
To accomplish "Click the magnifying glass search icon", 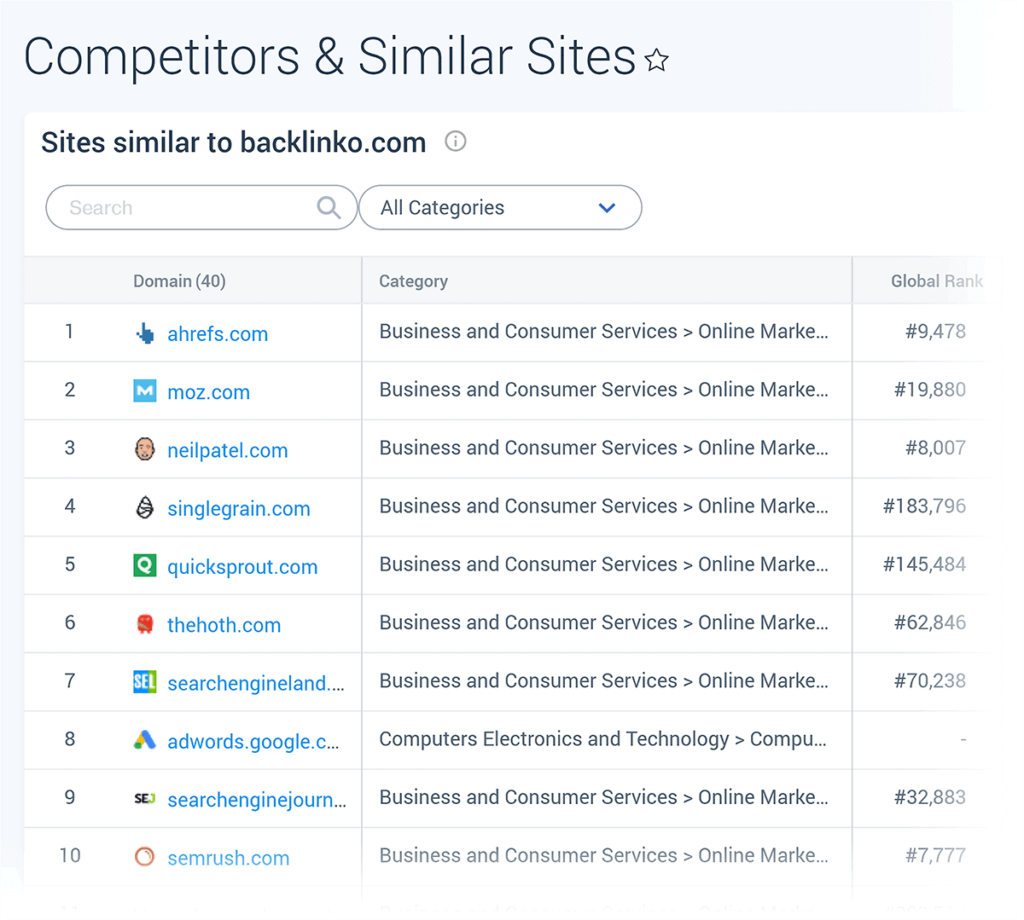I will [328, 208].
